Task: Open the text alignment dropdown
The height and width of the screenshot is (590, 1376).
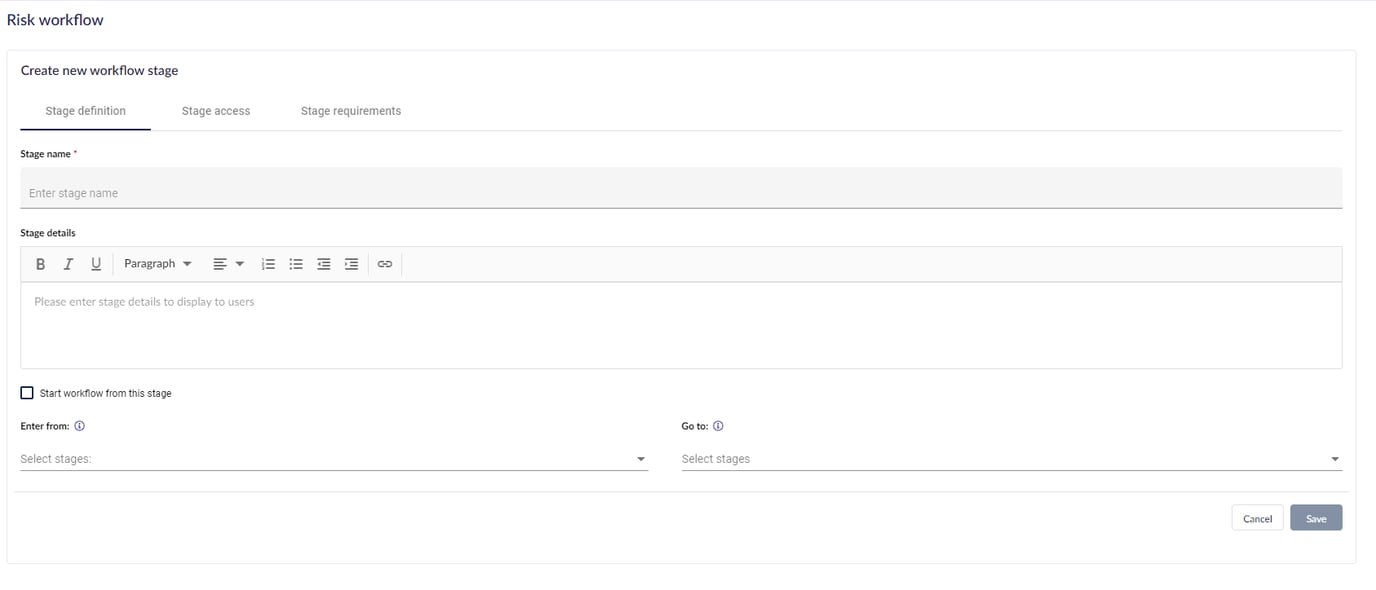Action: pos(228,263)
